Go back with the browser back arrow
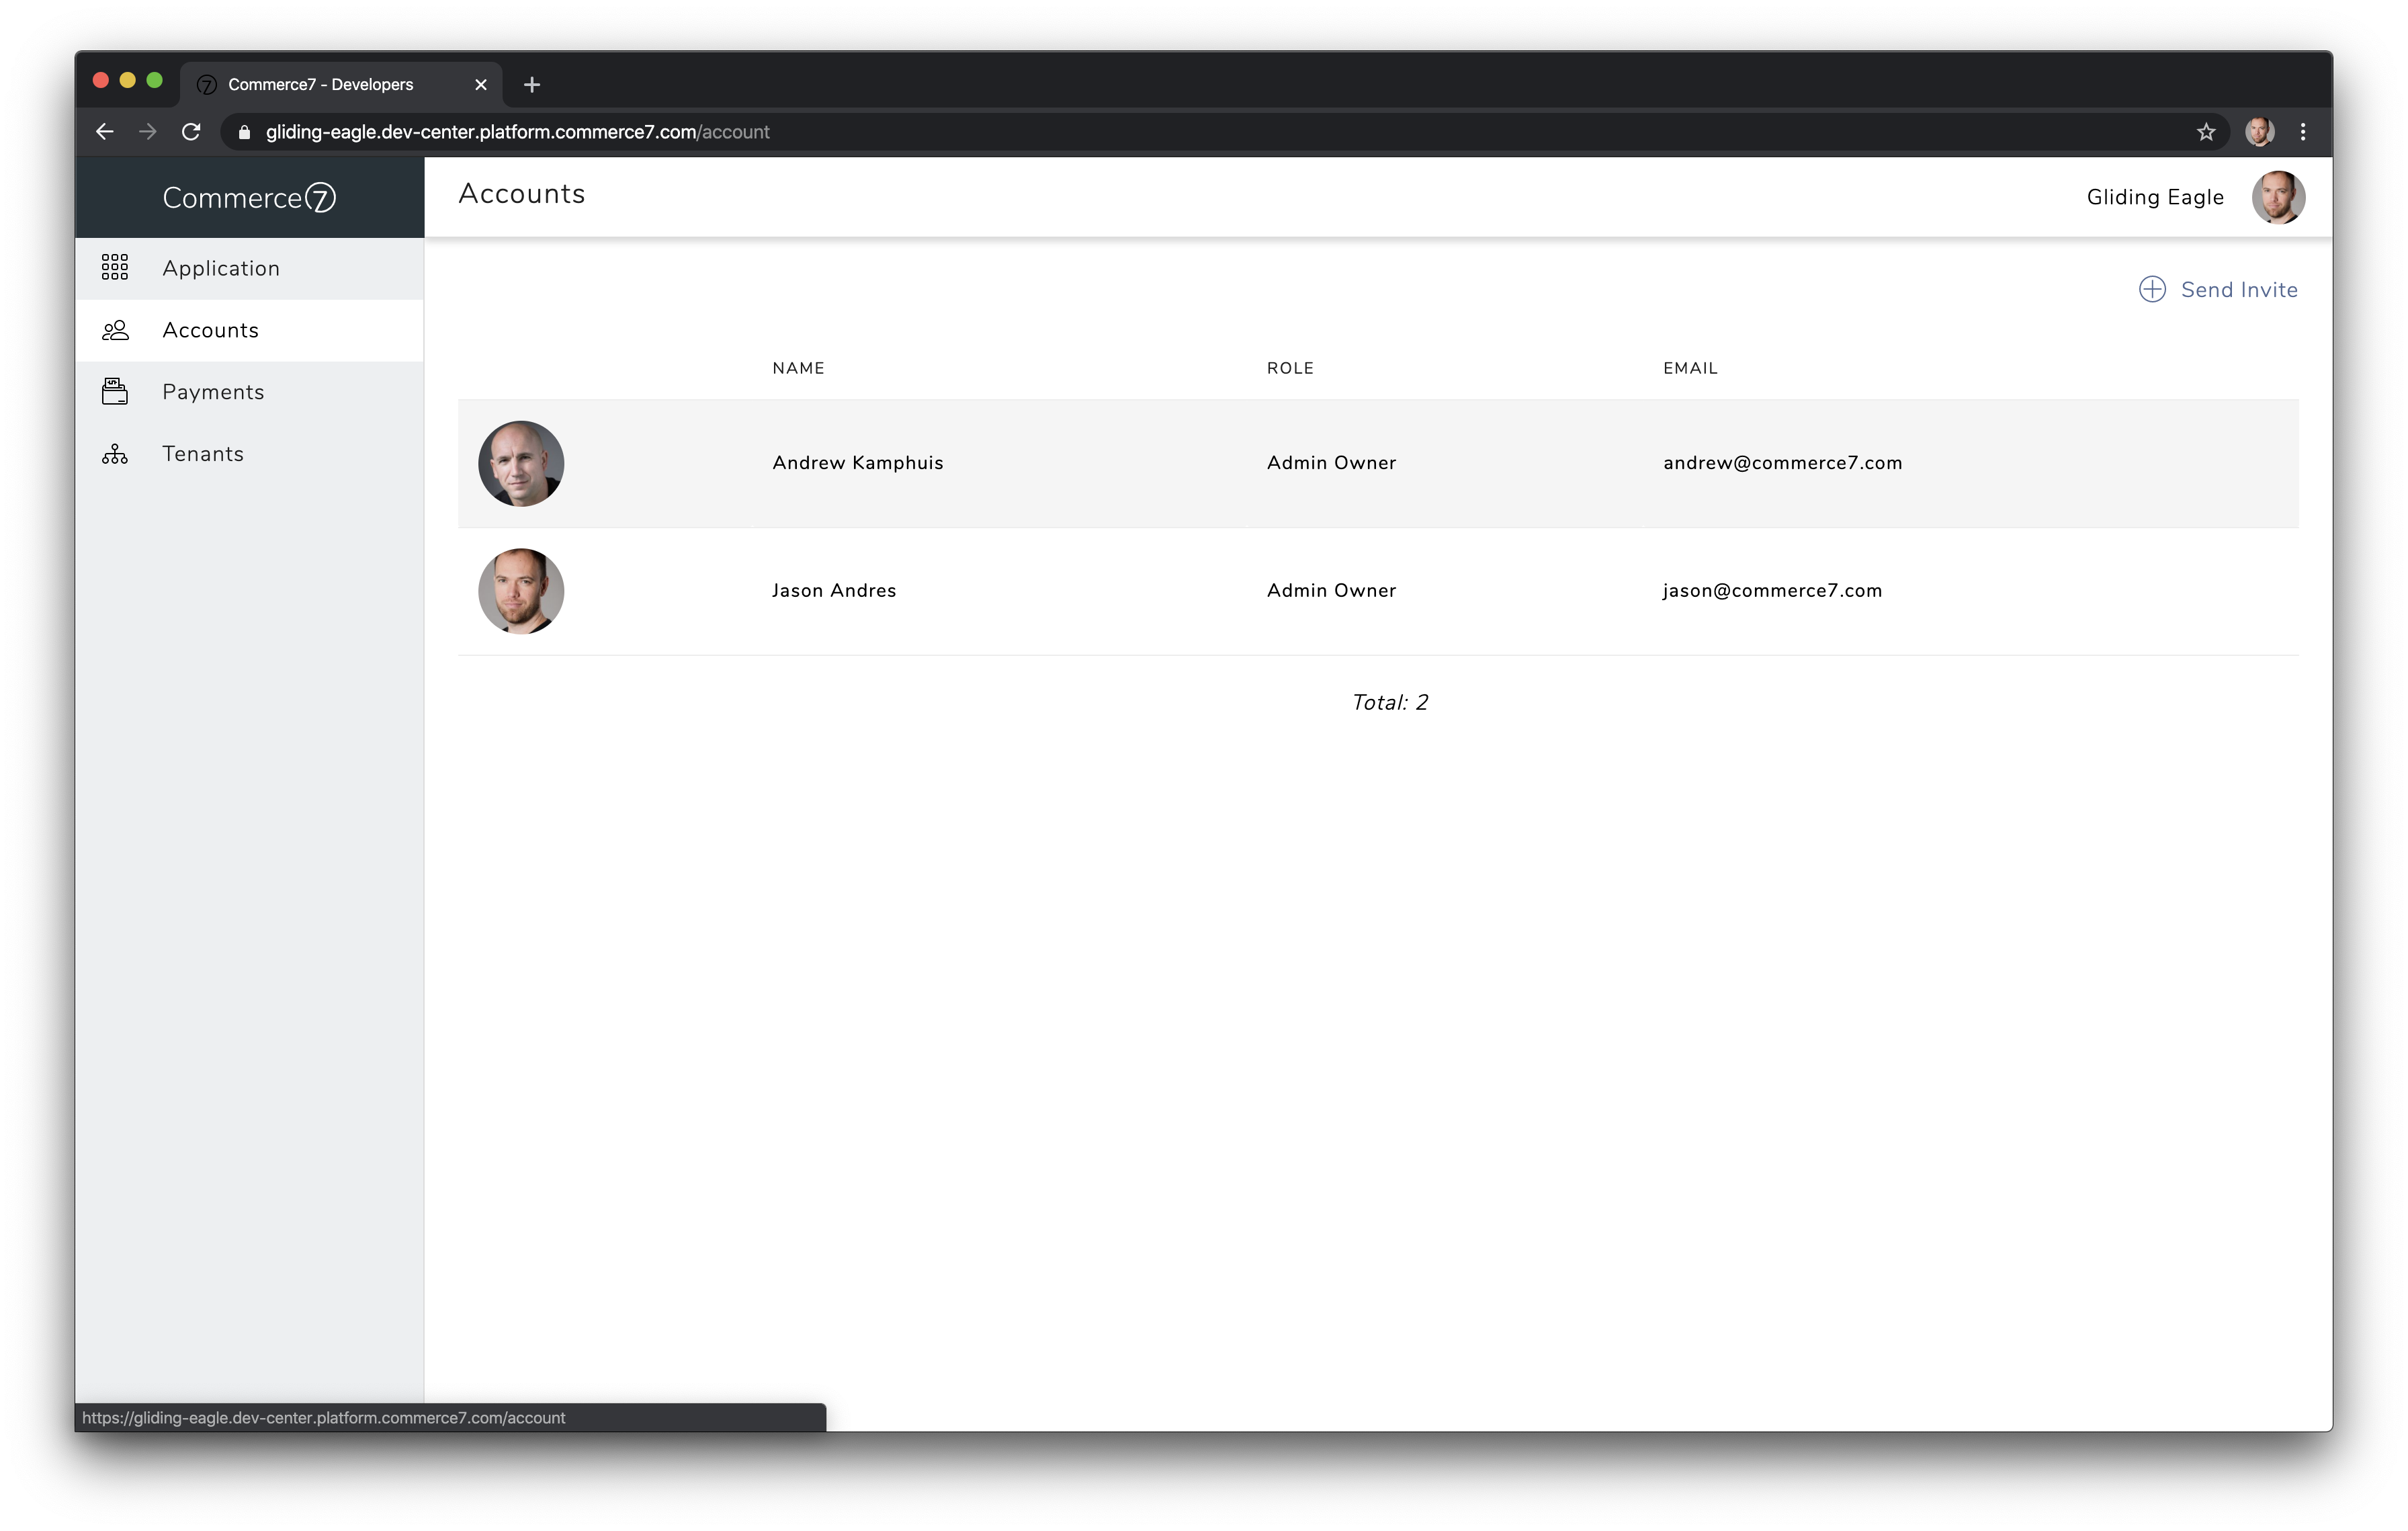This screenshot has width=2408, height=1531. pos(104,132)
